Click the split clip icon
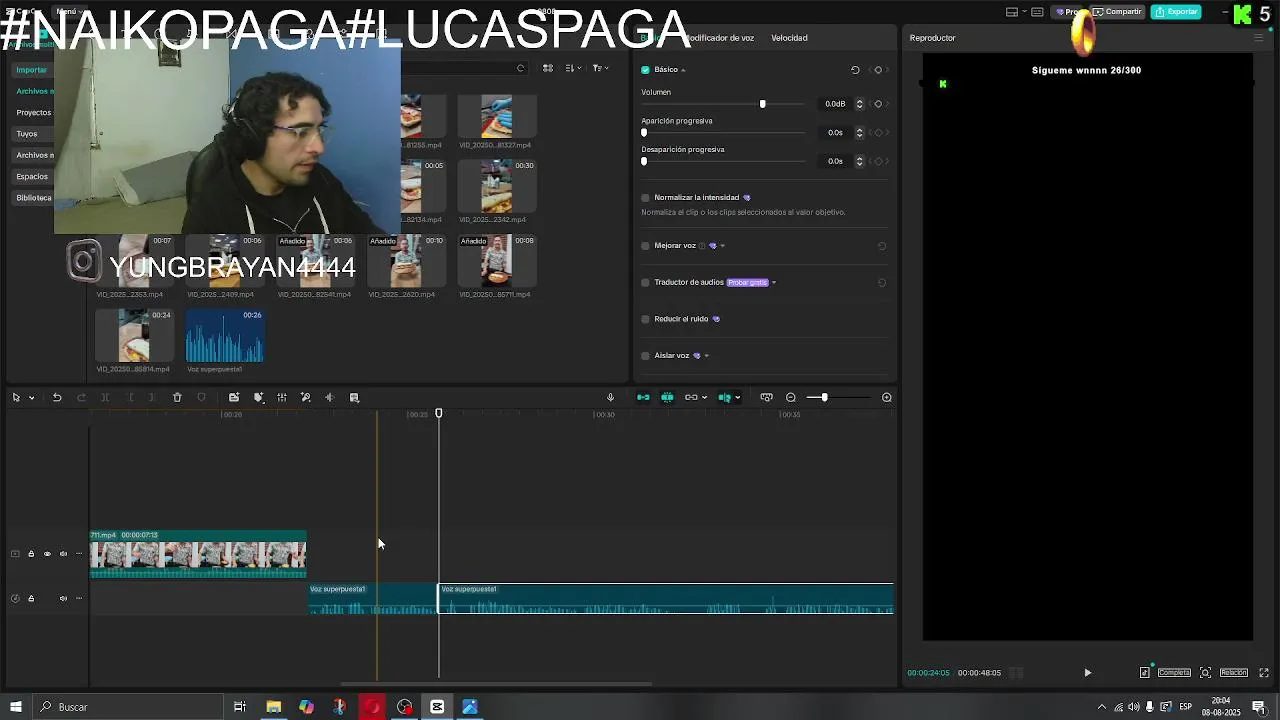 click(x=105, y=398)
